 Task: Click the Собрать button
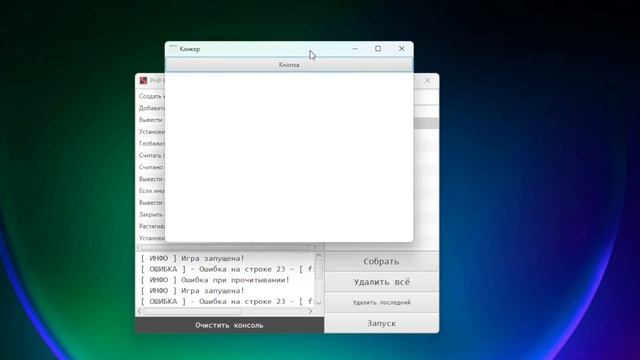click(382, 261)
